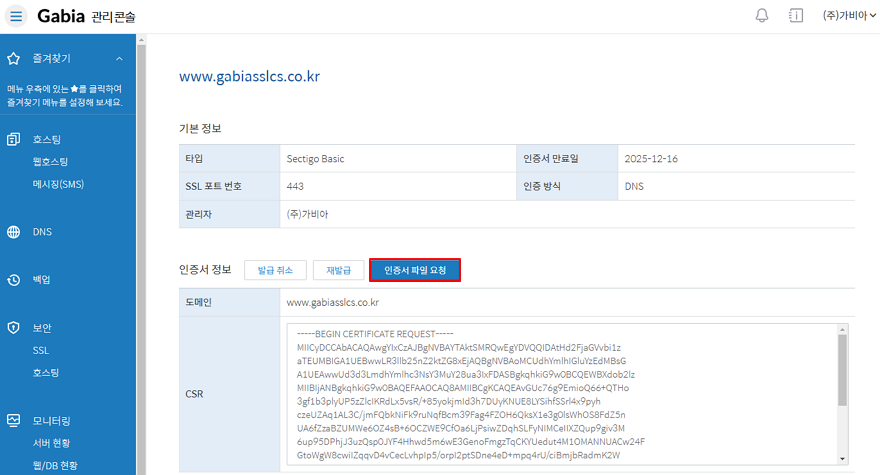Click the Sectigo Basic type value

point(315,159)
